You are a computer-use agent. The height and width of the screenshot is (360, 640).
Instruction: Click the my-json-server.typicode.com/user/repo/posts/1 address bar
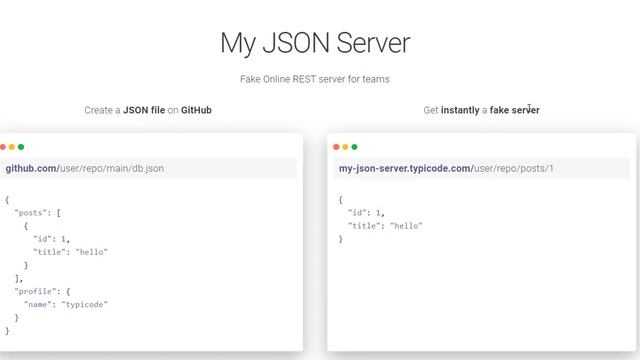tap(482, 168)
